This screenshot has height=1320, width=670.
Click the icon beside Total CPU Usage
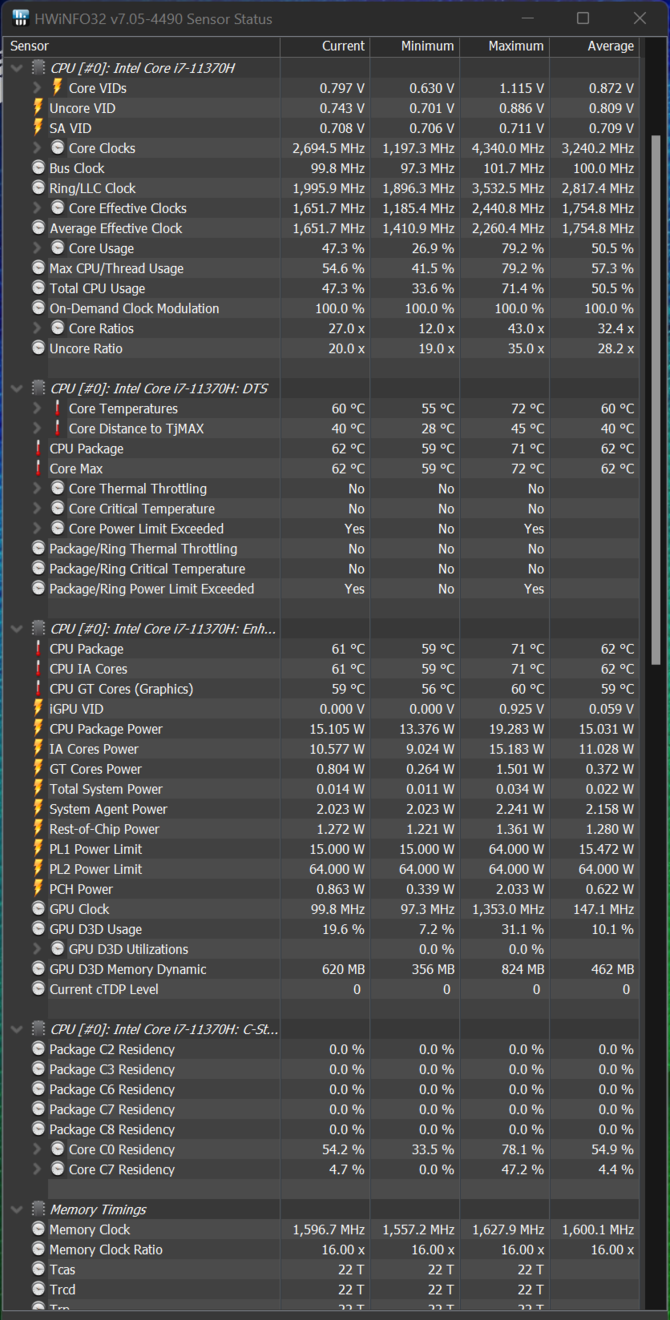pos(39,288)
